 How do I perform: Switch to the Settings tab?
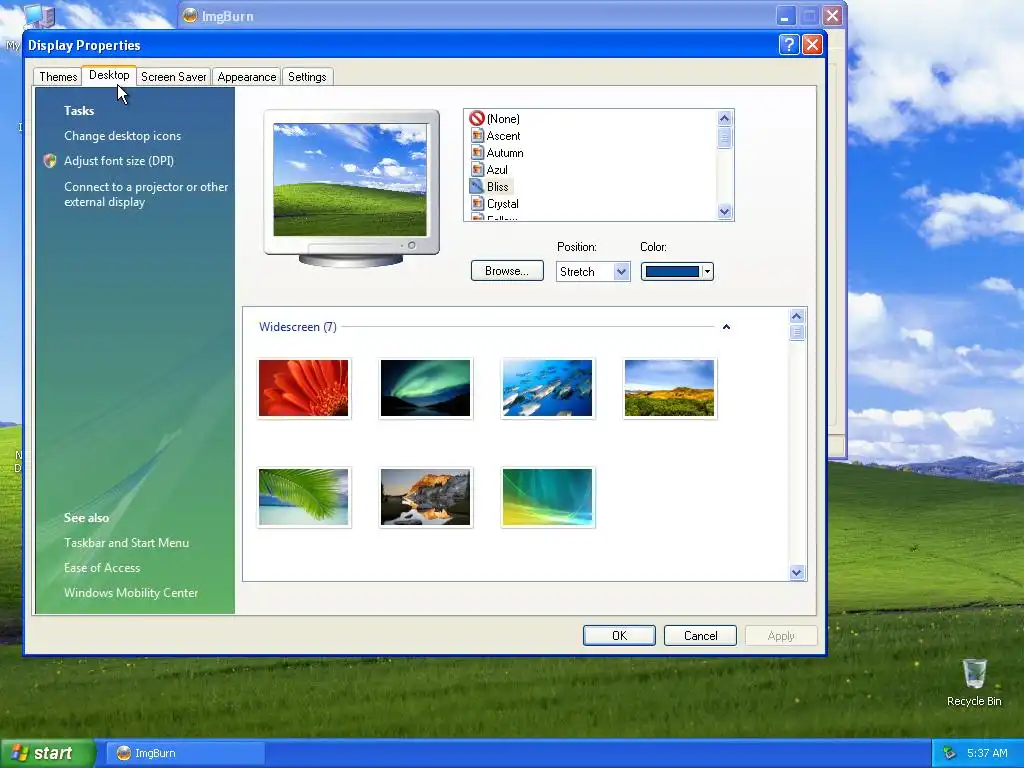click(307, 76)
